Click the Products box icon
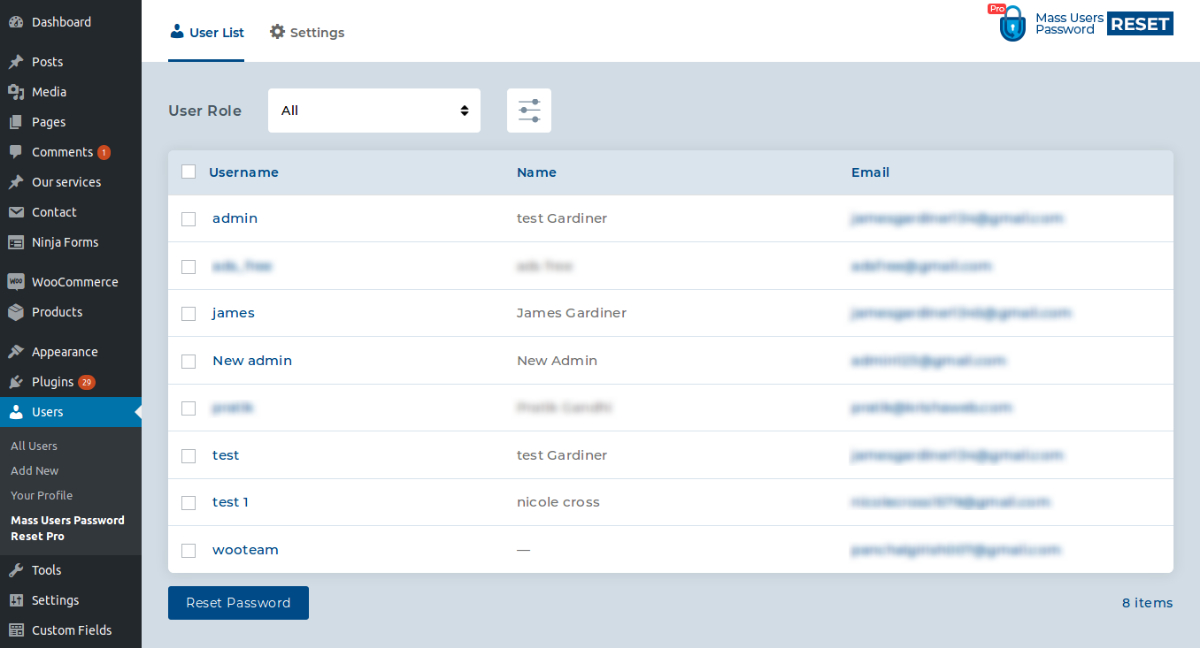 pyautogui.click(x=16, y=312)
